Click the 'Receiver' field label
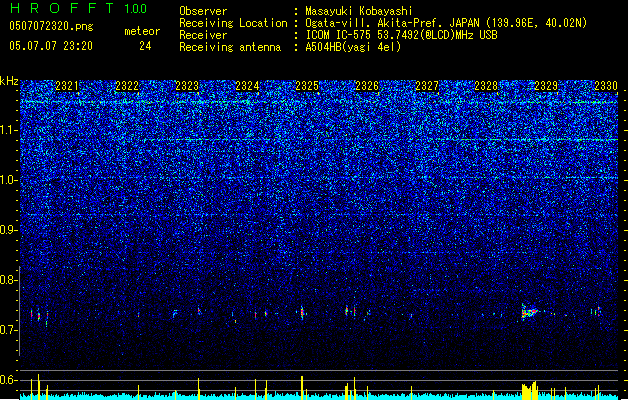 pos(203,35)
